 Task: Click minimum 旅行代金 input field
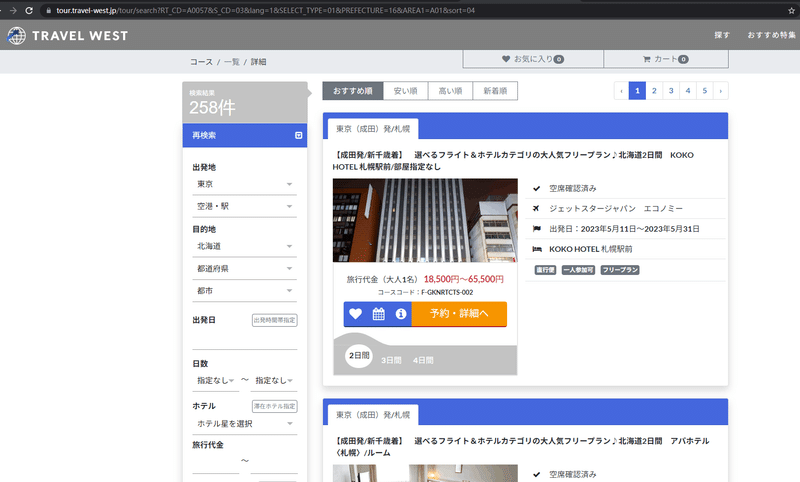click(x=216, y=463)
